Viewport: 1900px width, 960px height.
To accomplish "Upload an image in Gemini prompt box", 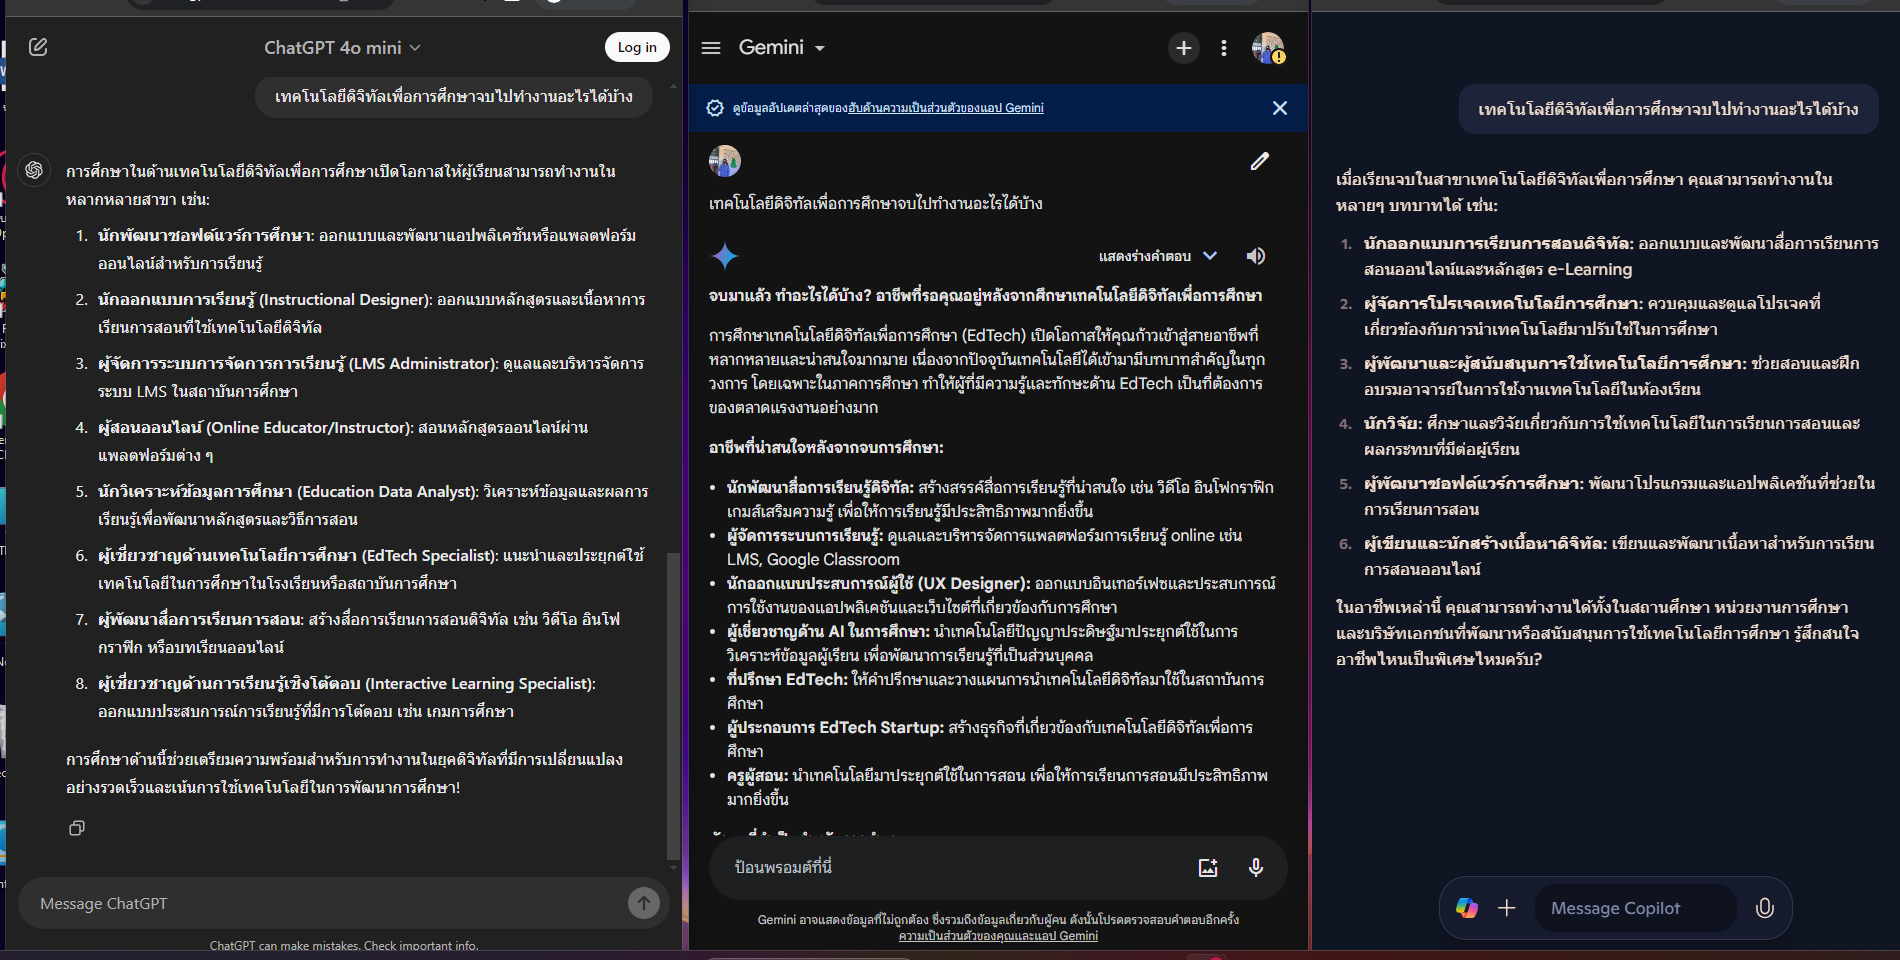I will click(1208, 867).
